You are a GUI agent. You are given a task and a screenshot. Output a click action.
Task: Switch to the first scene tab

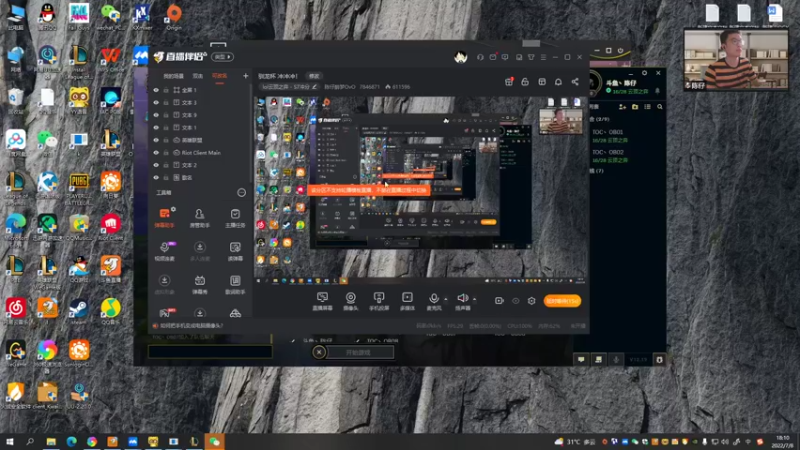pyautogui.click(x=173, y=76)
